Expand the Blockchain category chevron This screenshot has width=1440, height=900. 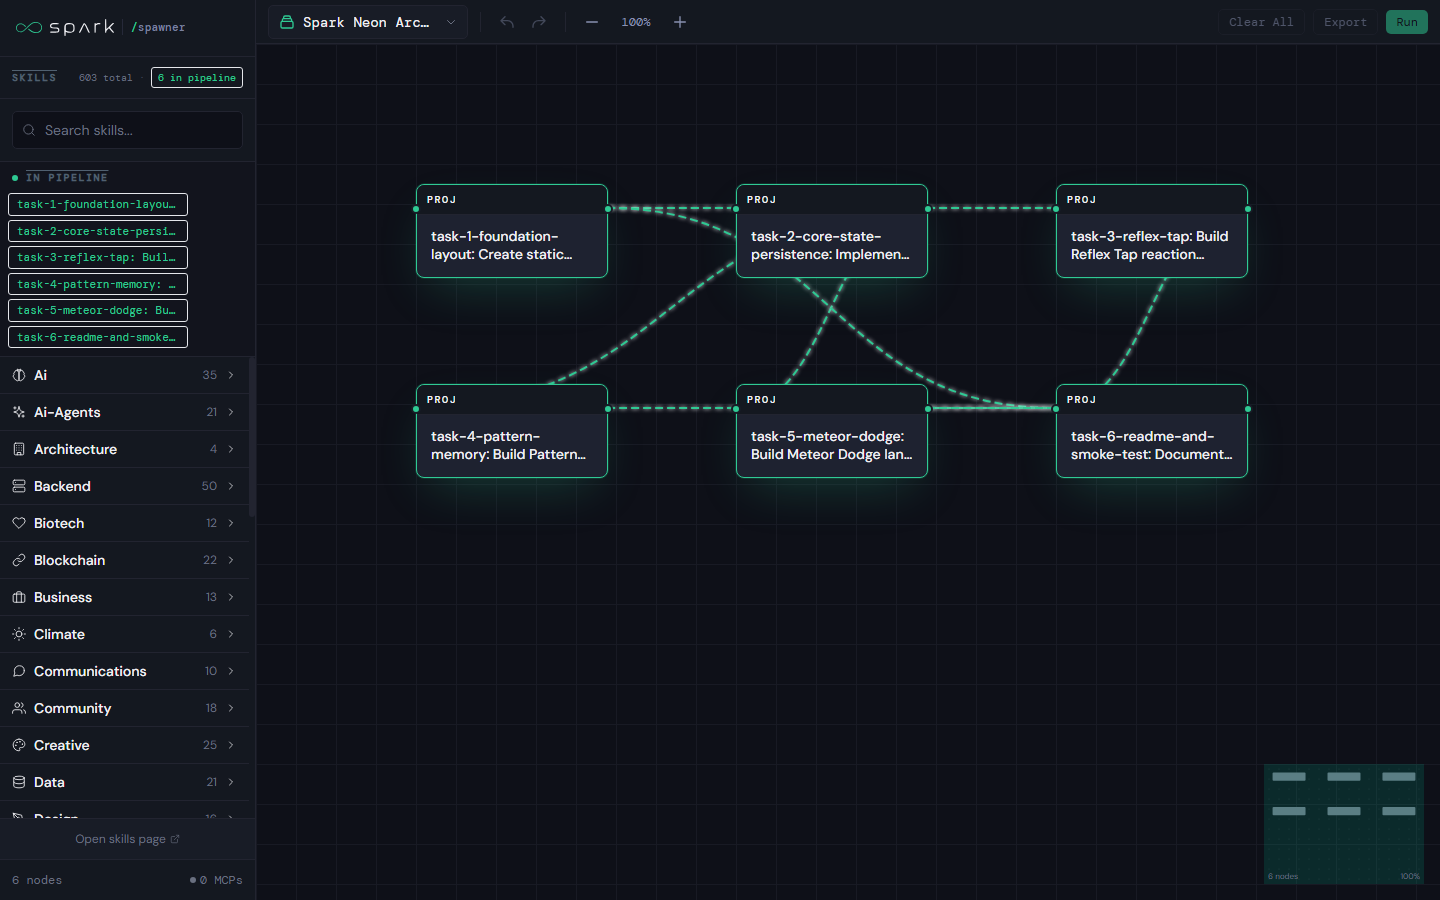(231, 560)
